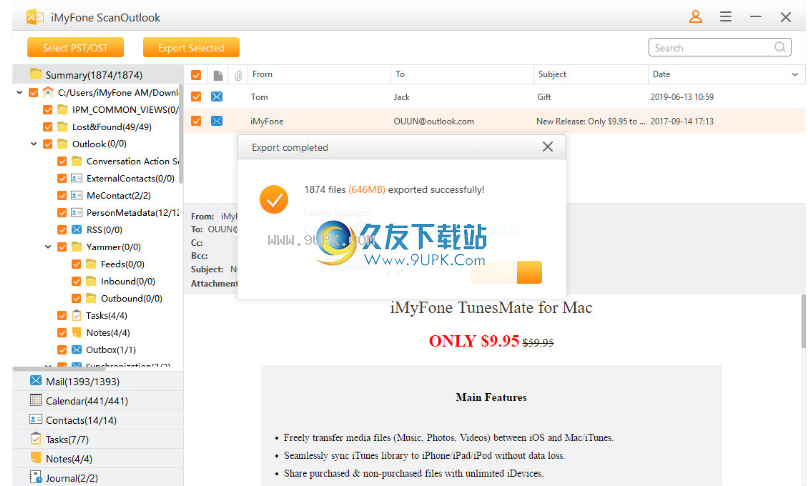Click the mail icon in iMyFone's row

click(x=217, y=121)
